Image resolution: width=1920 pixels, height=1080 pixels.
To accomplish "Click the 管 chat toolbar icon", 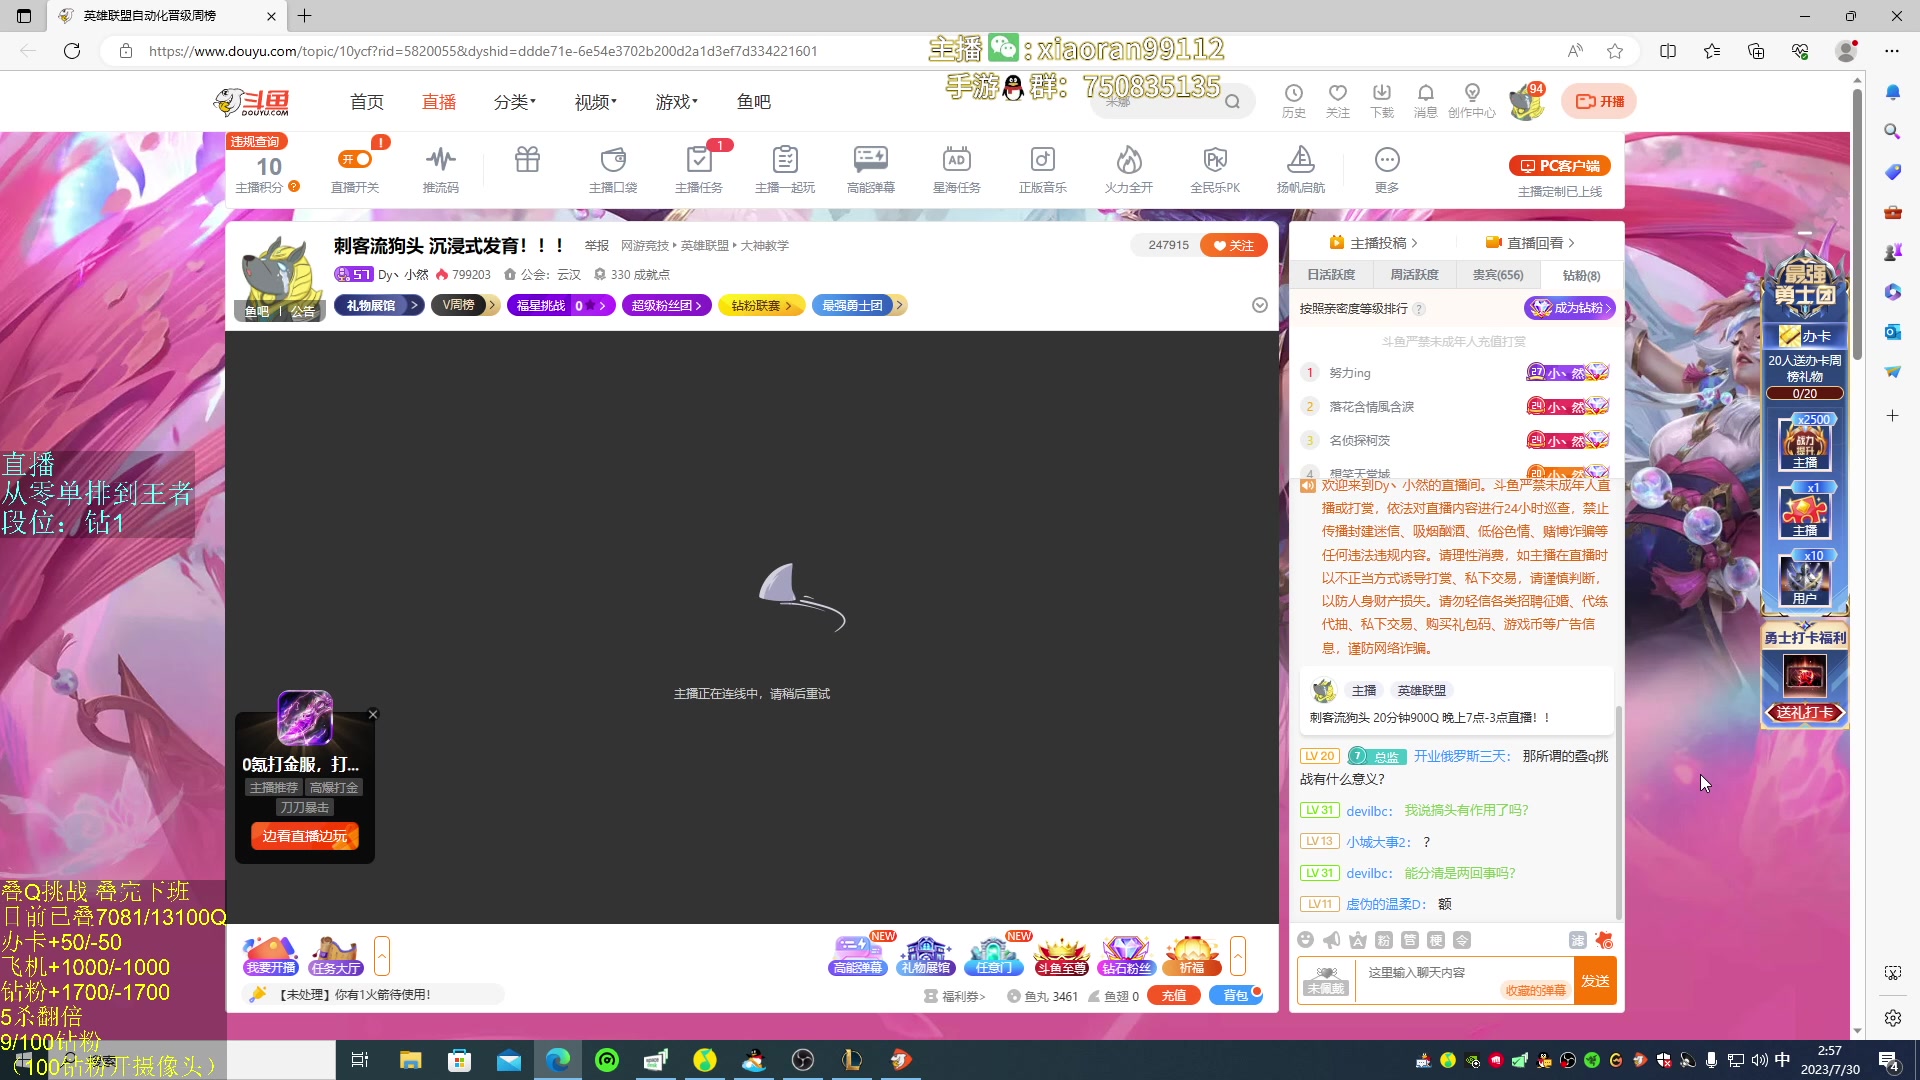I will (1410, 940).
